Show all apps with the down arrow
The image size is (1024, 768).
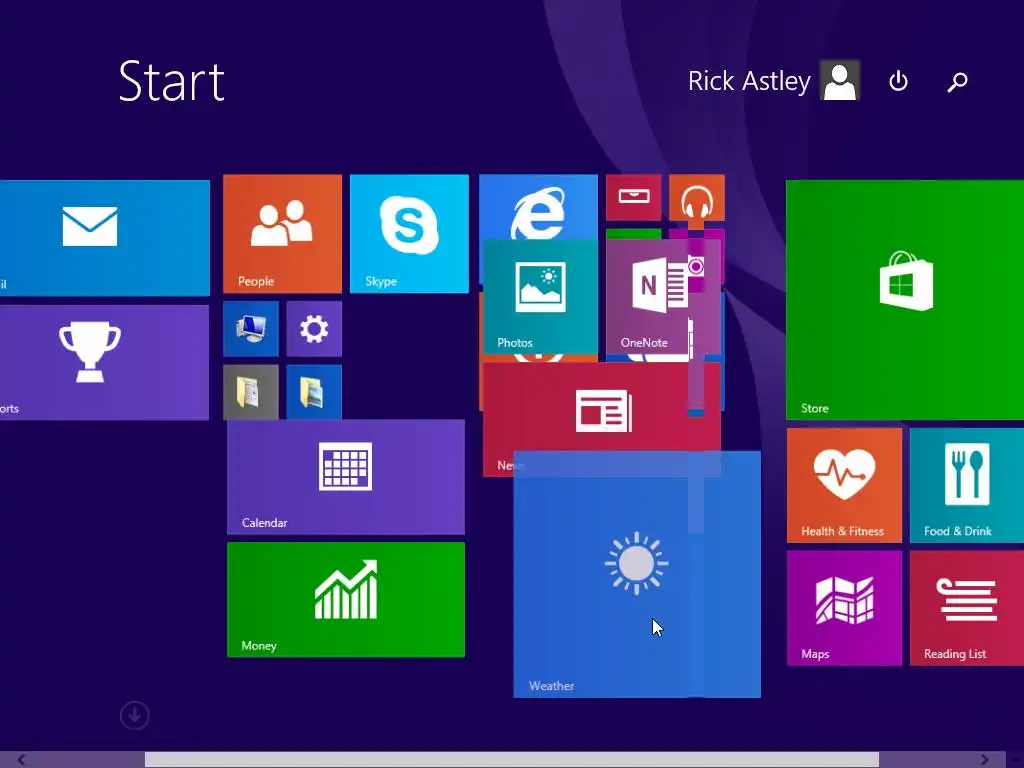(135, 715)
